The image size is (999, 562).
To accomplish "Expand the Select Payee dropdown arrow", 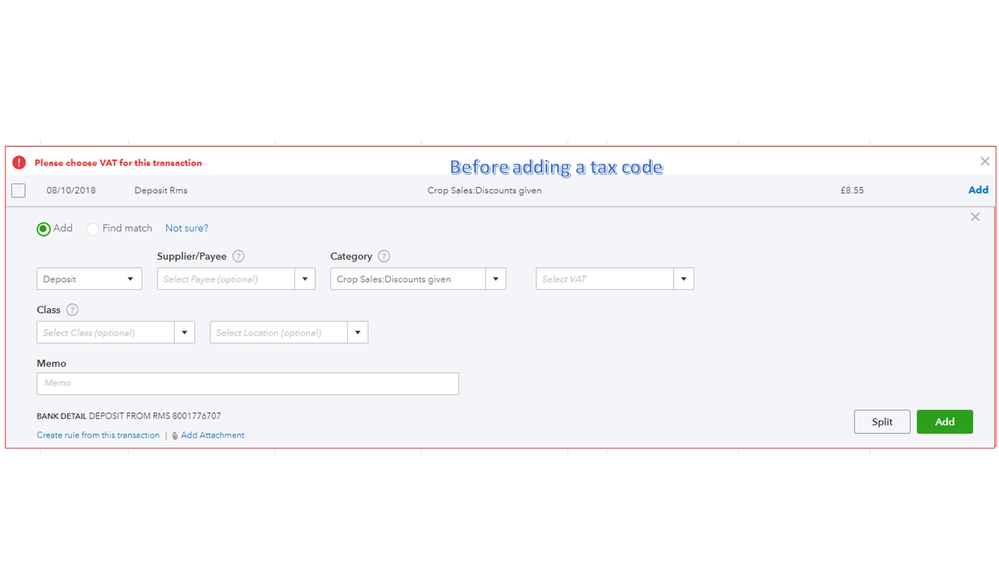I will click(x=306, y=279).
